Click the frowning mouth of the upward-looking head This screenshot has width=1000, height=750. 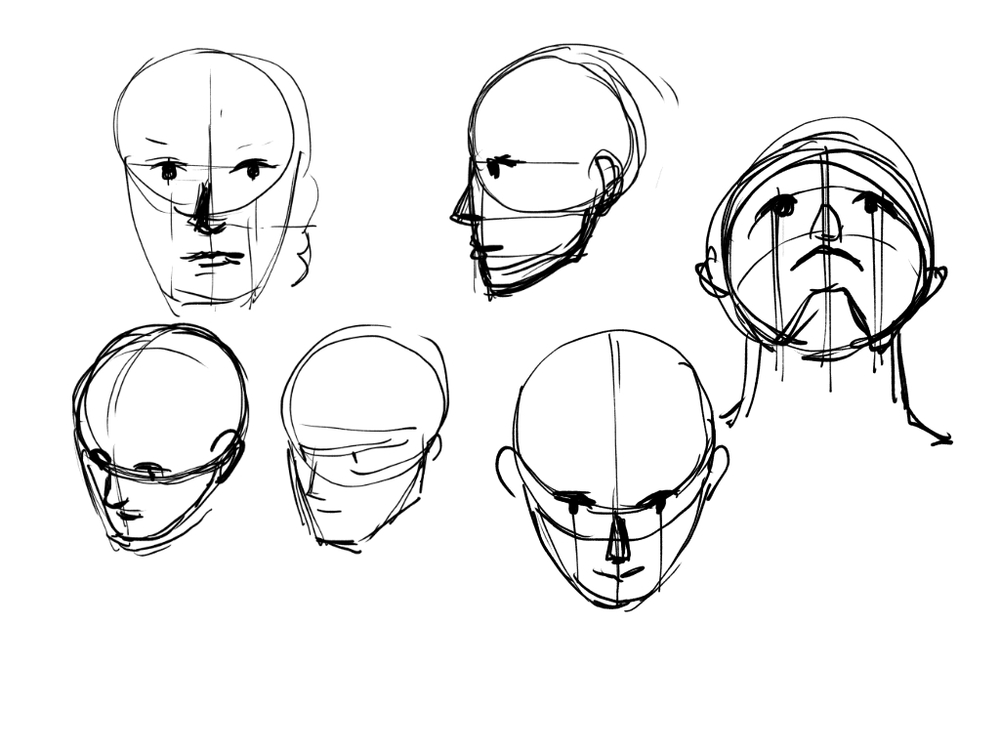828,260
